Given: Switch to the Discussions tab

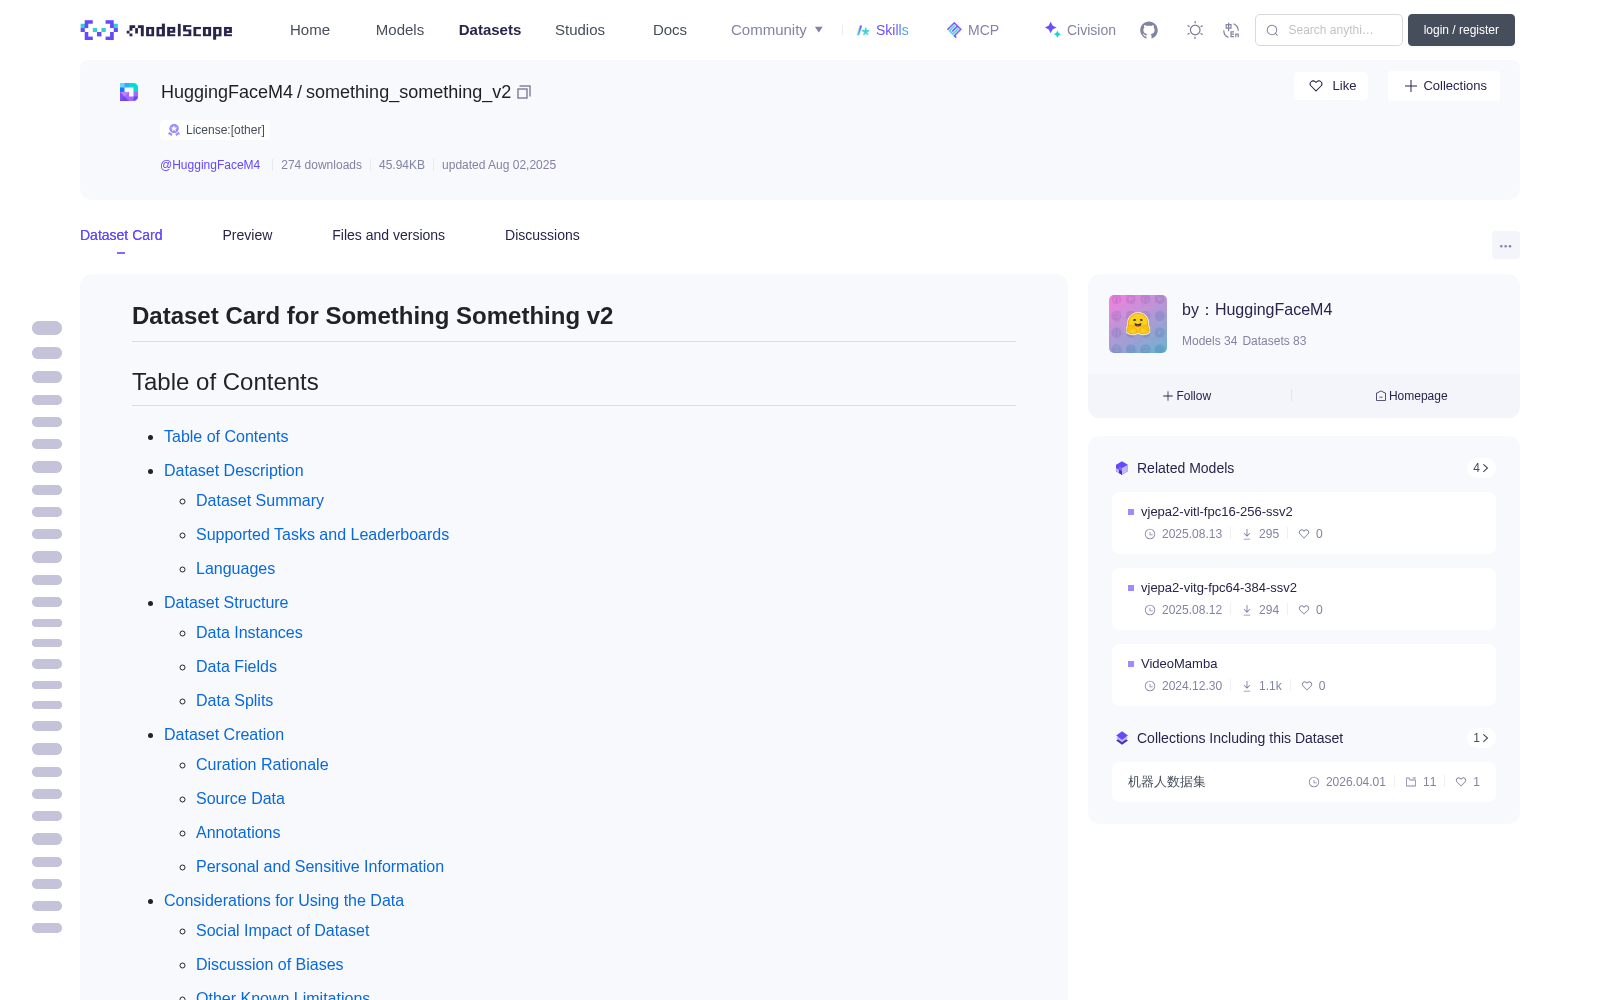Looking at the screenshot, I should [542, 235].
